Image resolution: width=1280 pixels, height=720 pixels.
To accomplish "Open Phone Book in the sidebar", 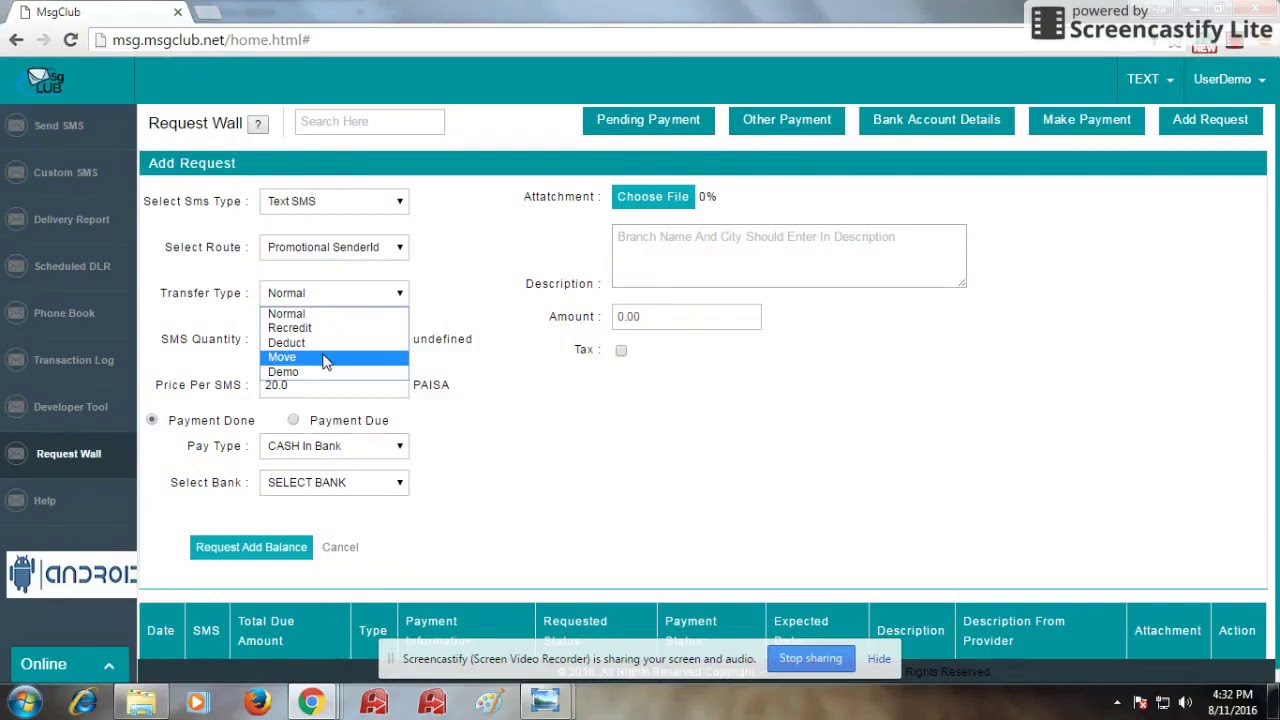I will tap(64, 314).
